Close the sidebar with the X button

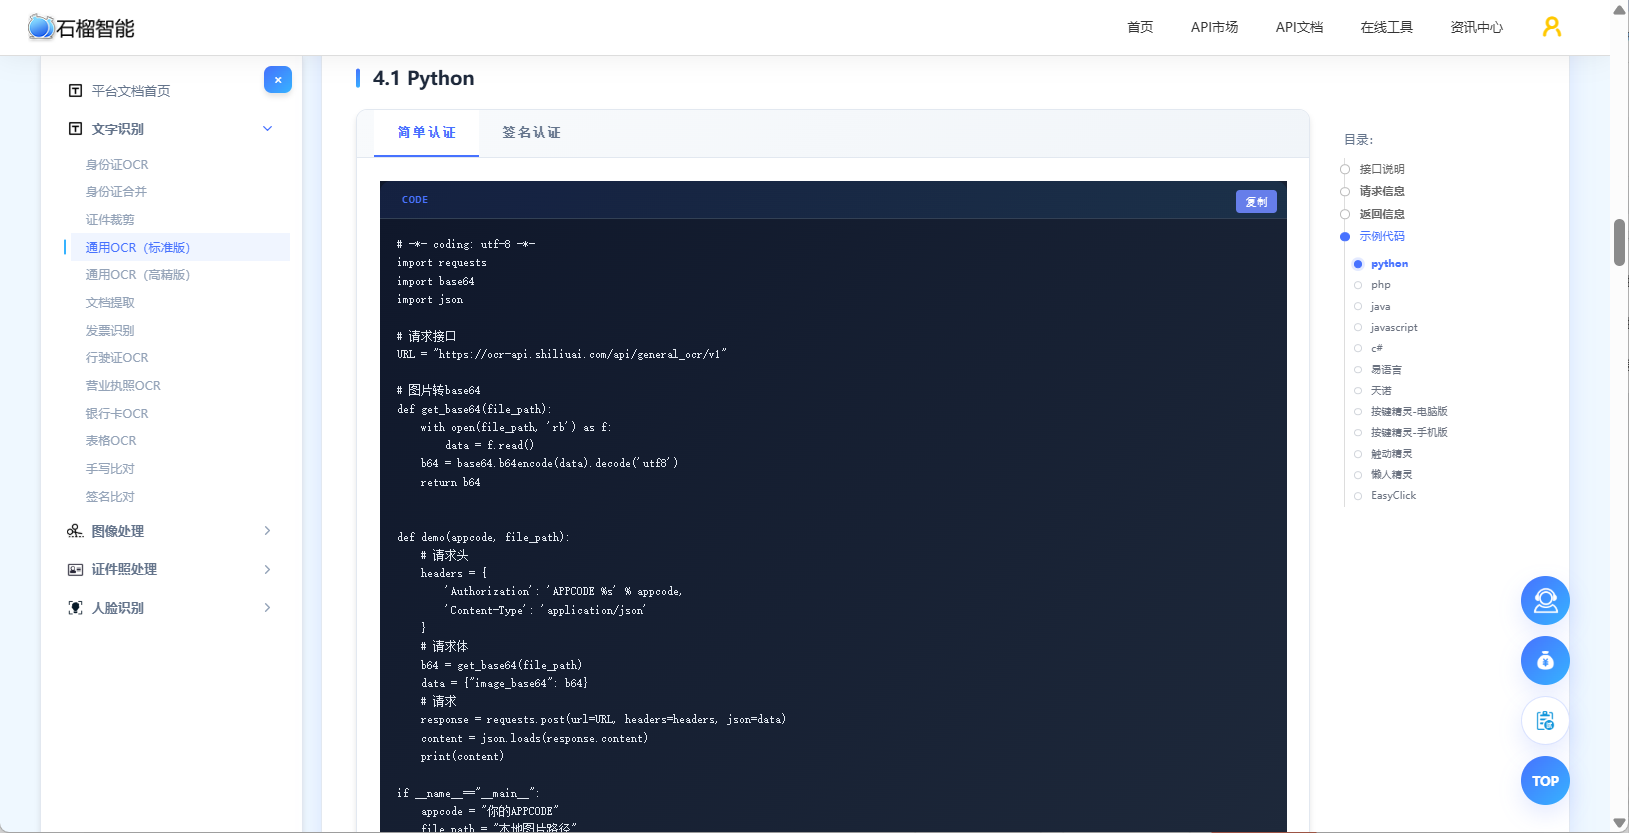click(x=278, y=80)
